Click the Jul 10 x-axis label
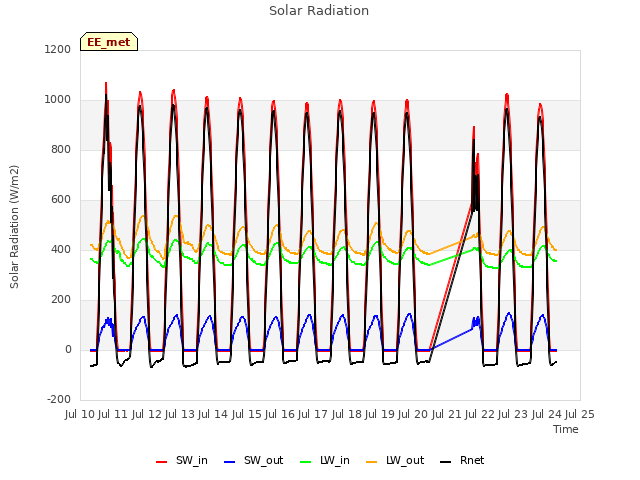The height and width of the screenshot is (480, 640). coord(80,414)
